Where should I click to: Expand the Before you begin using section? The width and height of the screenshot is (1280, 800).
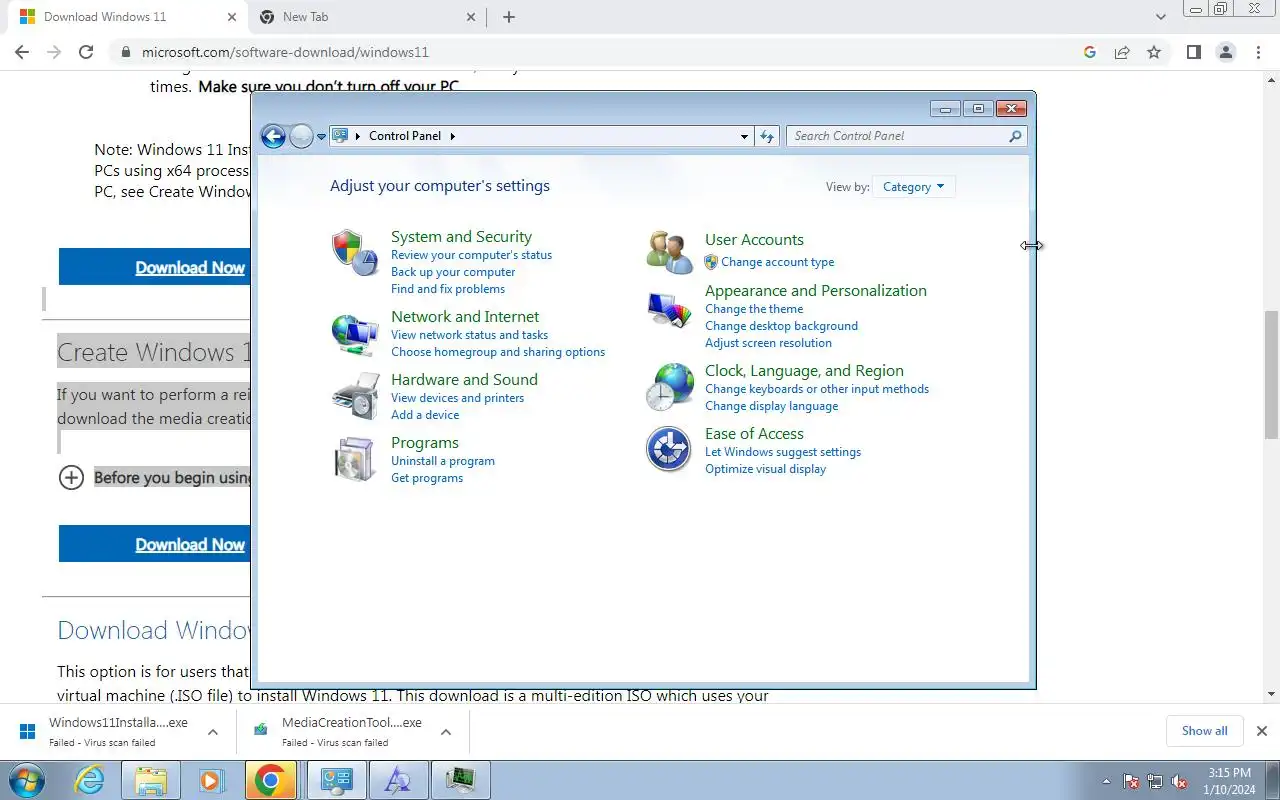(x=71, y=477)
